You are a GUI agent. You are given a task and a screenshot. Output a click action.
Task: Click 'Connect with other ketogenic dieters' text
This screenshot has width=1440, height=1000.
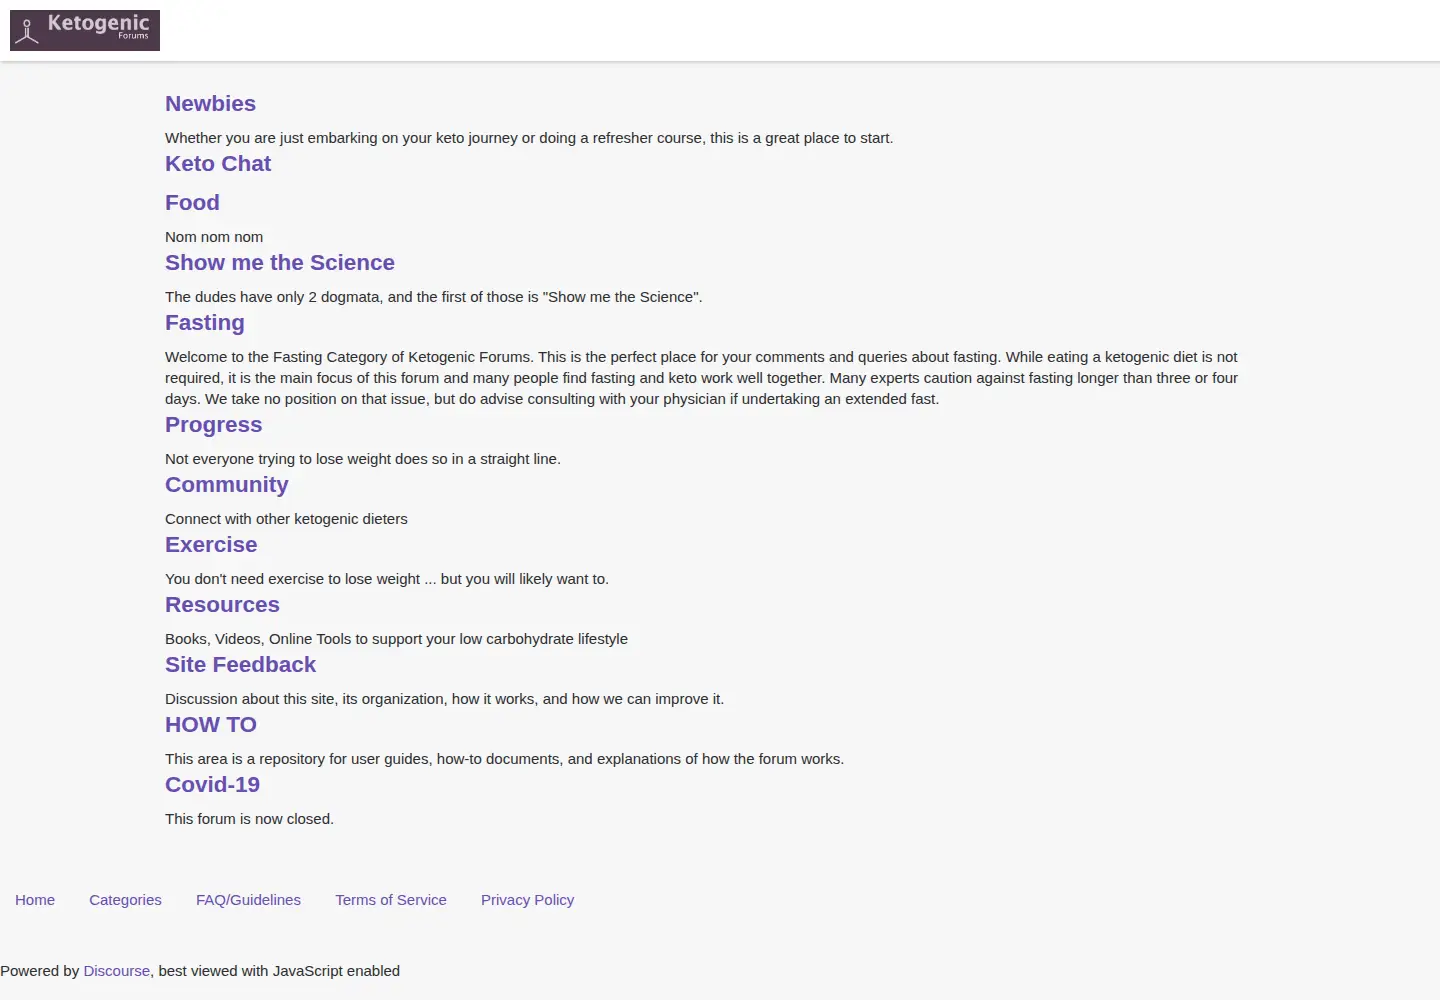pyautogui.click(x=286, y=519)
